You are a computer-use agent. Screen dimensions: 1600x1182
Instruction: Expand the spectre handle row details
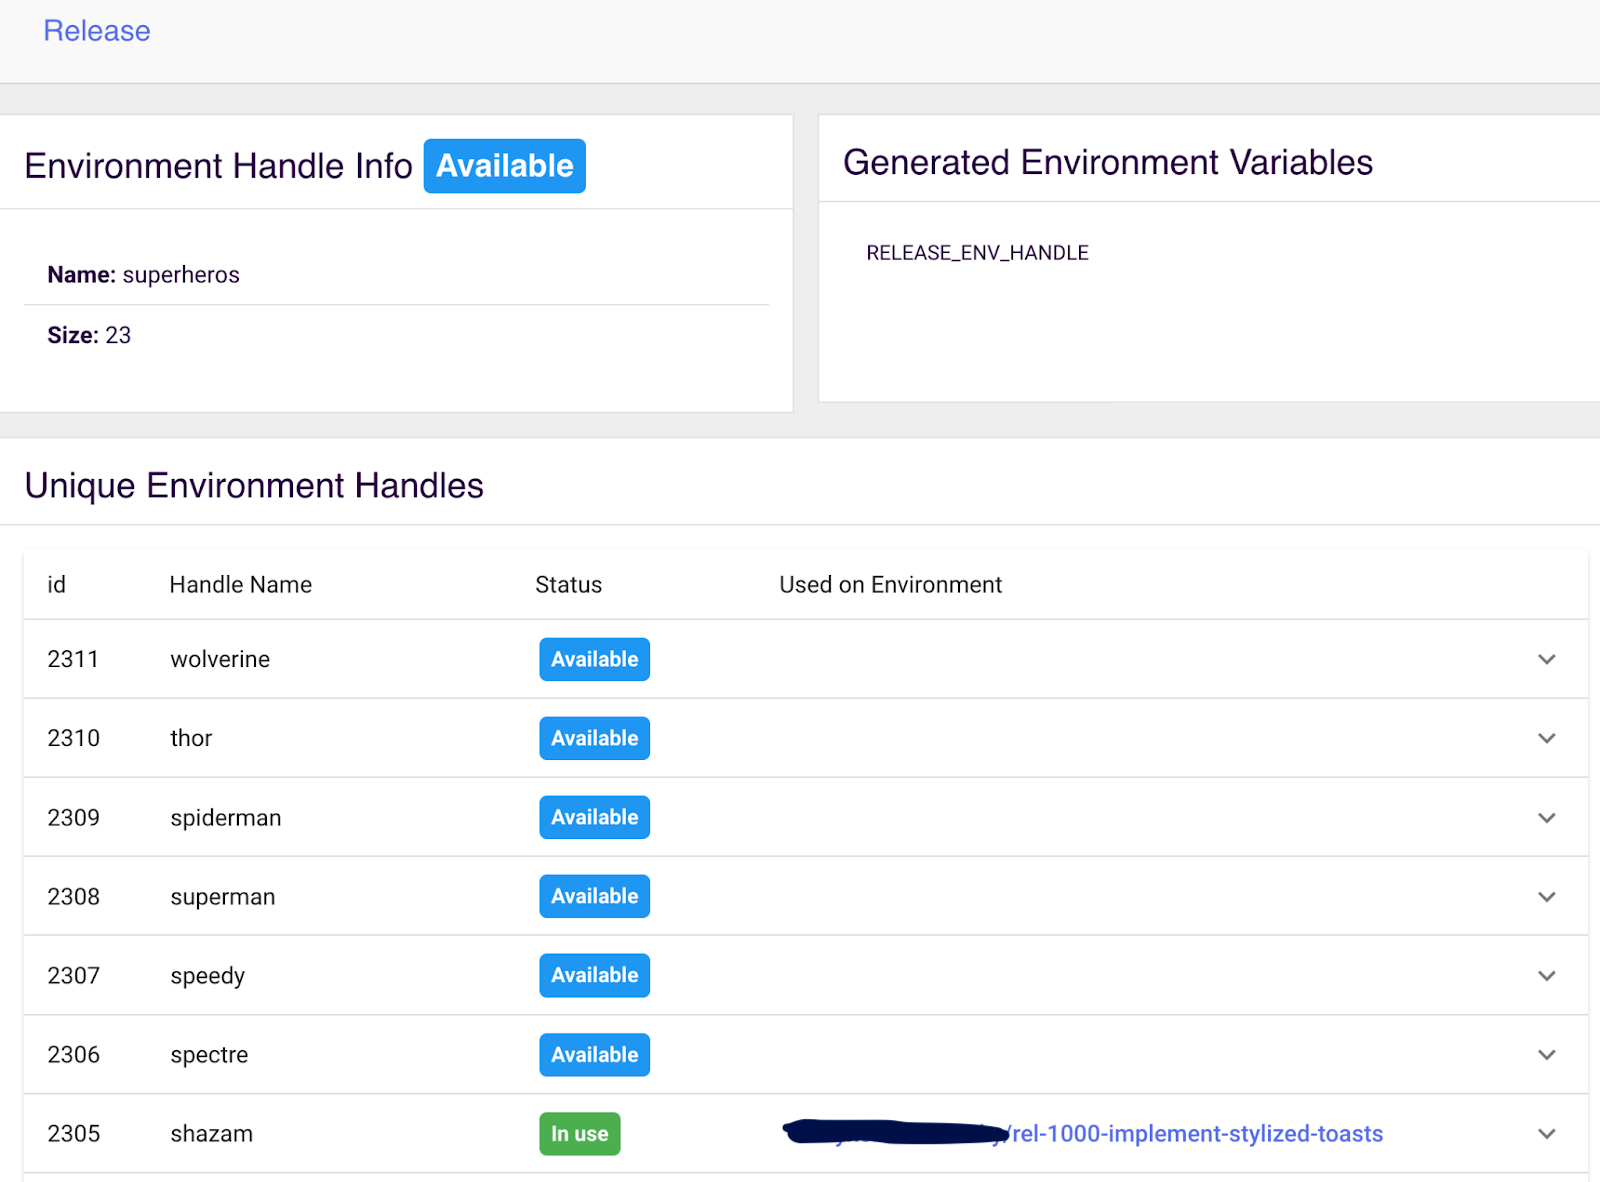tap(1546, 1054)
